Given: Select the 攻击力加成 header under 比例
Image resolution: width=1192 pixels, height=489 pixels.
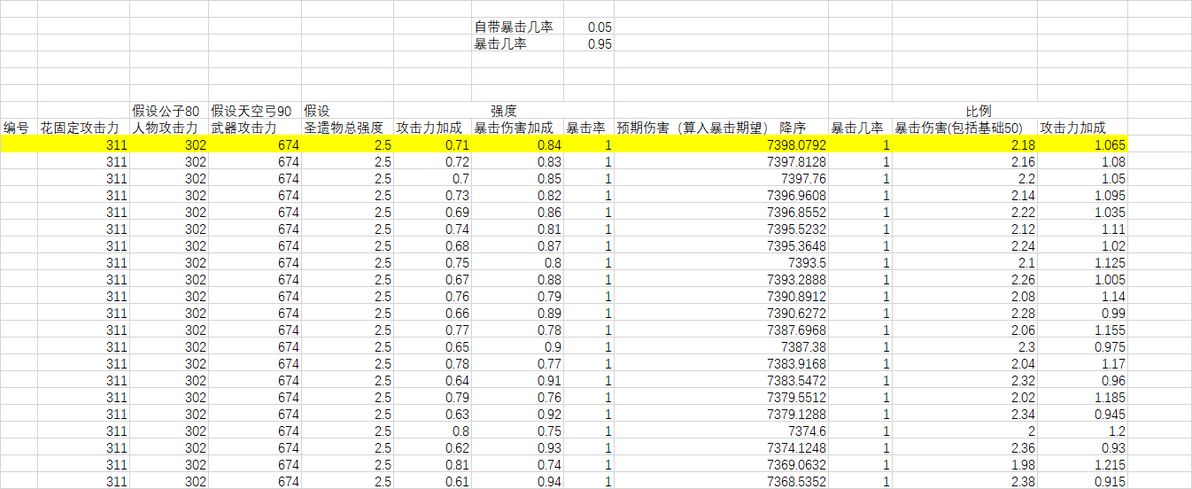Looking at the screenshot, I should pyautogui.click(x=1083, y=128).
